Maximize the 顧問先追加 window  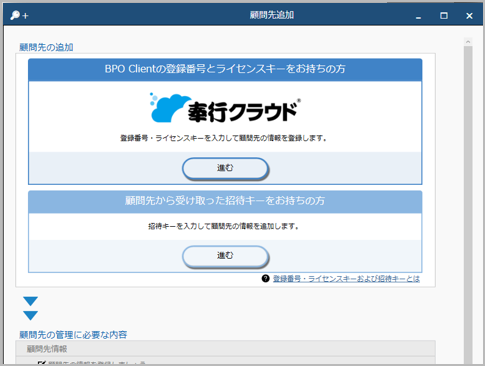444,16
